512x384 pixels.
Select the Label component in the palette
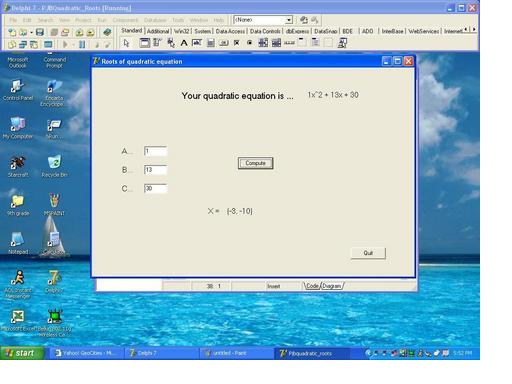[x=184, y=43]
